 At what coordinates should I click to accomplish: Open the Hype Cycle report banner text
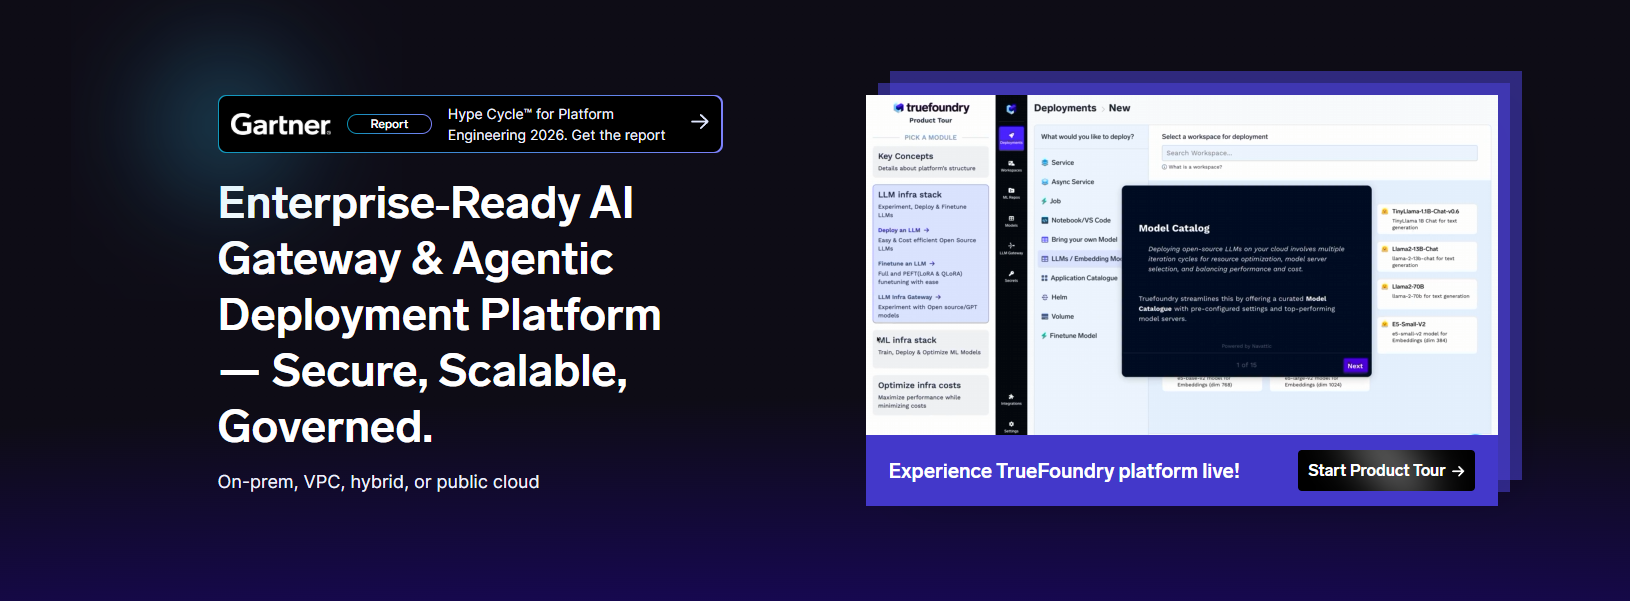point(556,124)
